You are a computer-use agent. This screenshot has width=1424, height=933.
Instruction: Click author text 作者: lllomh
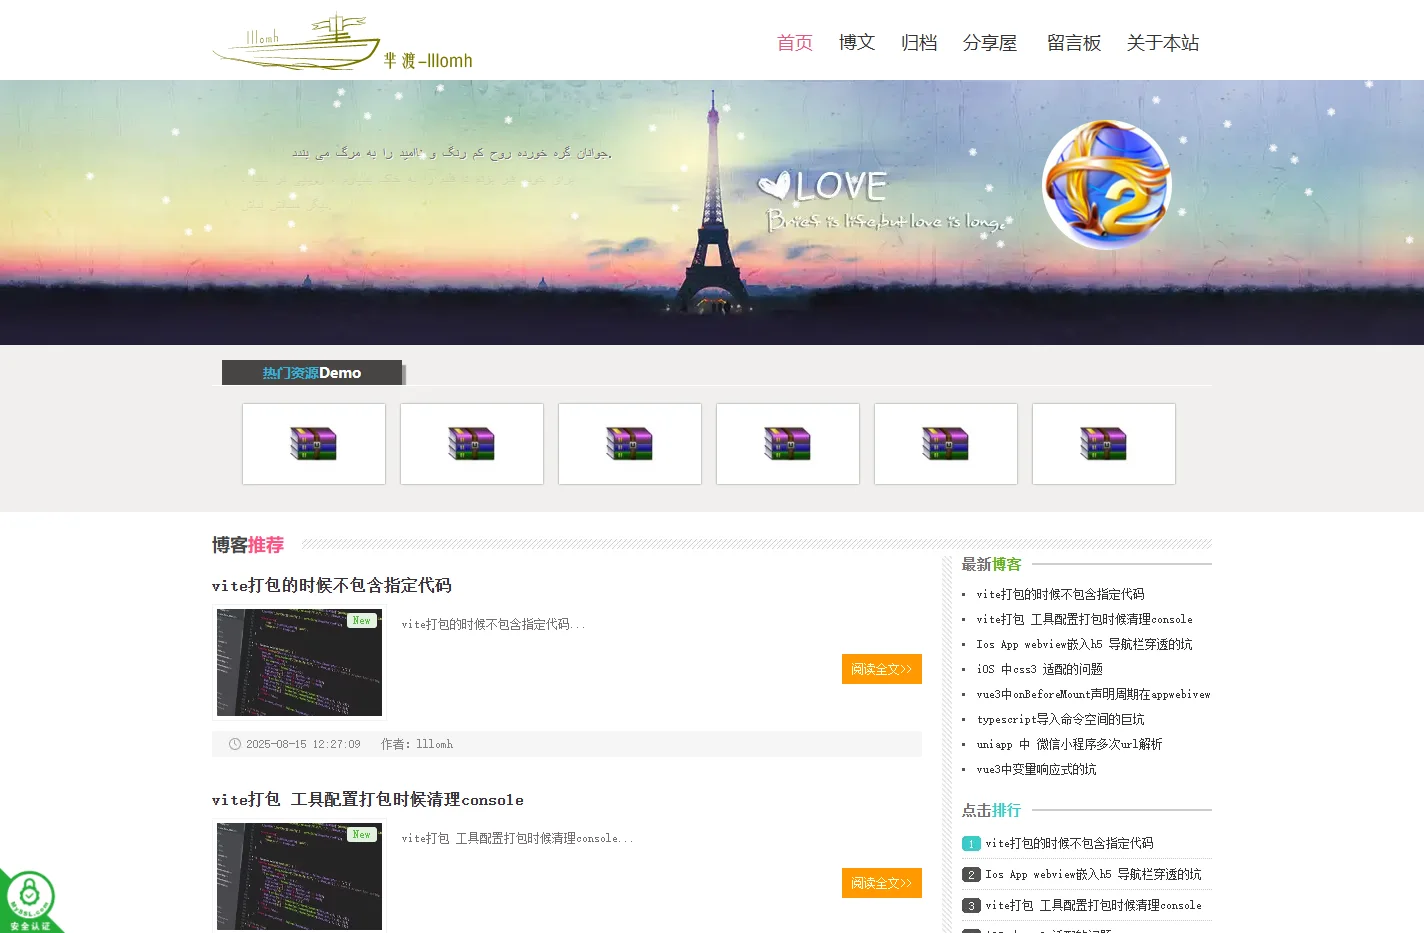coord(417,744)
